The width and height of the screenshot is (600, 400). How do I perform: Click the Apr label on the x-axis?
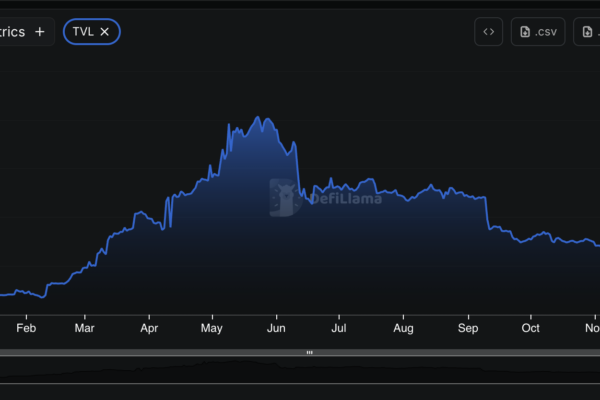pyautogui.click(x=149, y=328)
